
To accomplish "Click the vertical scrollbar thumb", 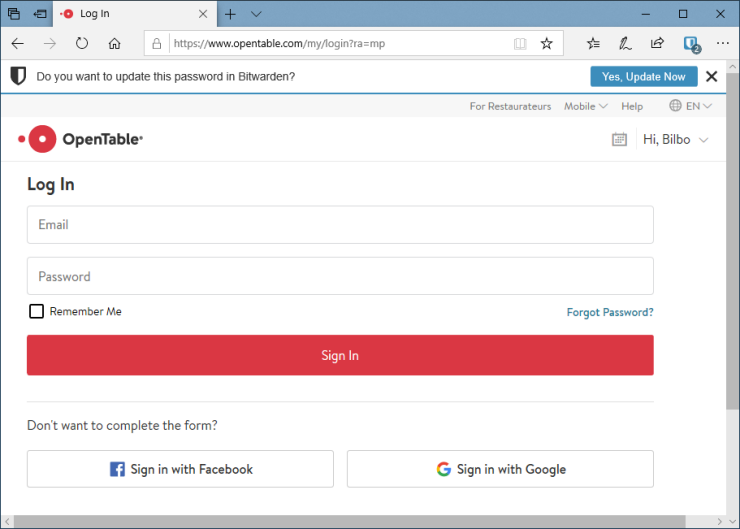I will pyautogui.click(x=733, y=241).
